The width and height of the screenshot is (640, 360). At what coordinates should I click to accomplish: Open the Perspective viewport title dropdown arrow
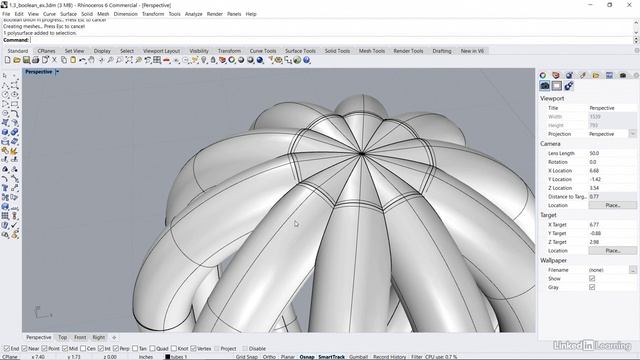57,72
